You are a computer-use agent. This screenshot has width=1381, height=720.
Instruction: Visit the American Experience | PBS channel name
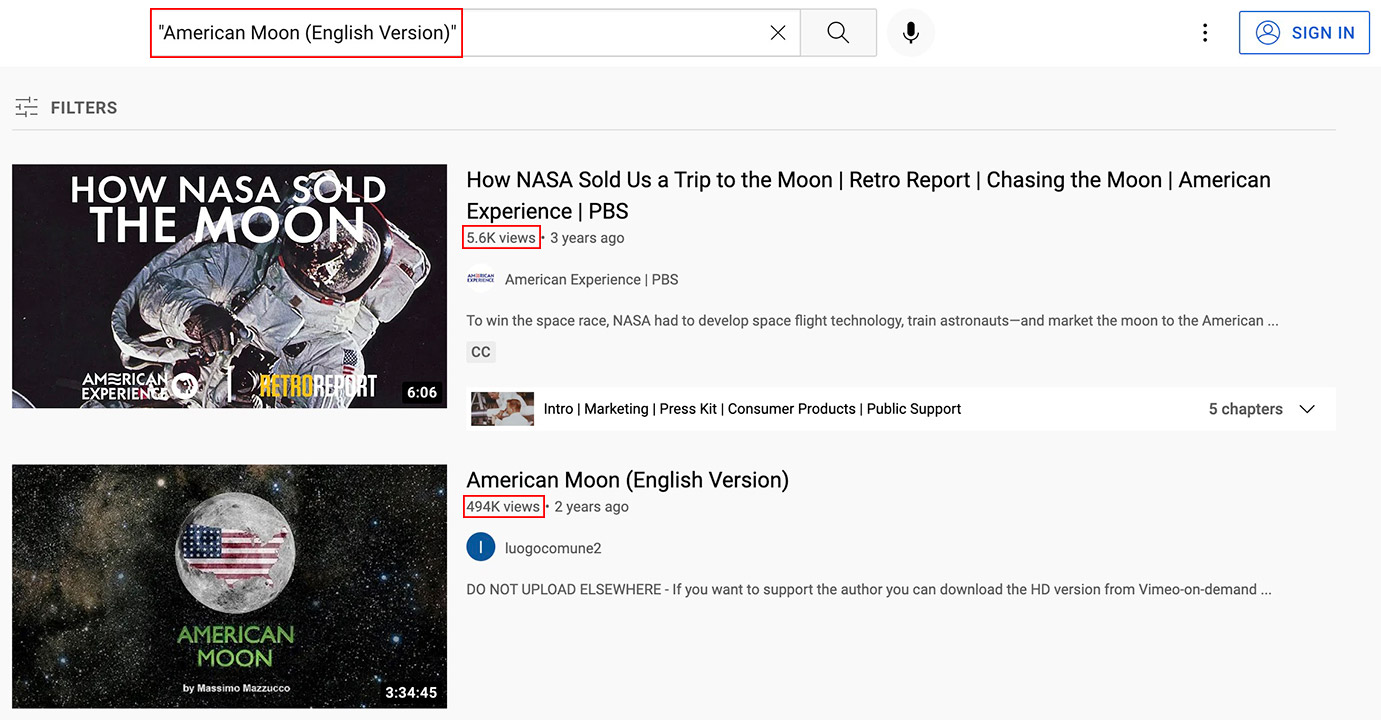pyautogui.click(x=592, y=280)
